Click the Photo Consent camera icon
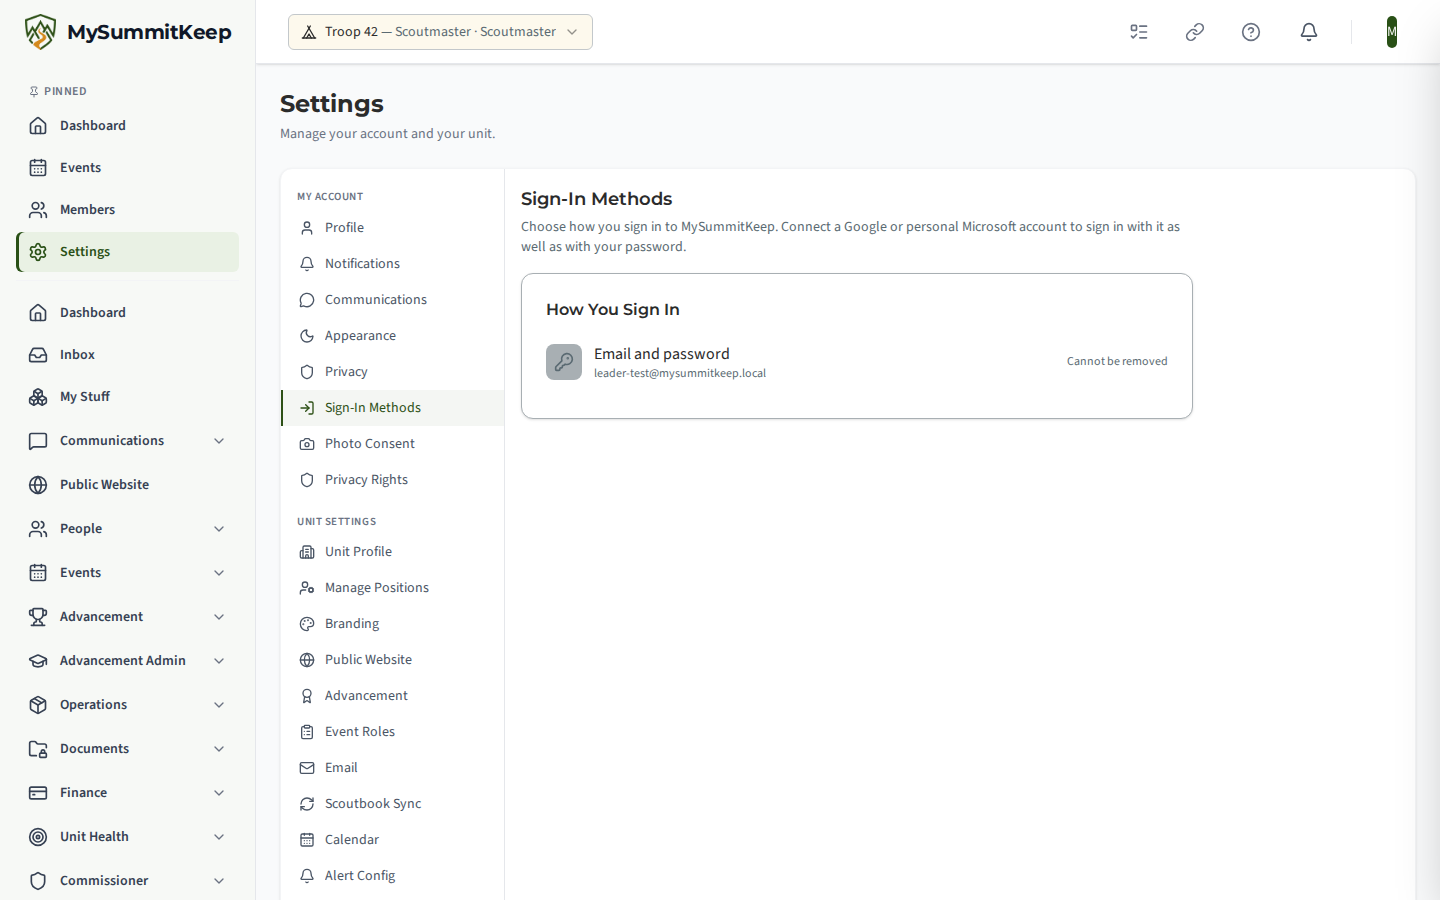The image size is (1440, 900). click(307, 444)
